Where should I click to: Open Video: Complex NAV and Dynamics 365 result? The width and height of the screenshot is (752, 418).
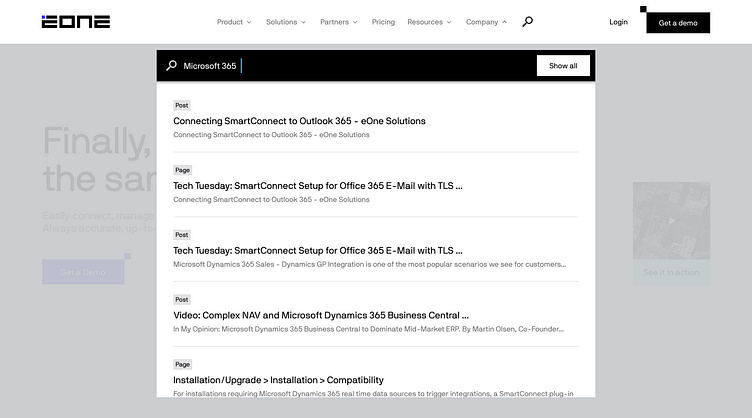point(321,315)
